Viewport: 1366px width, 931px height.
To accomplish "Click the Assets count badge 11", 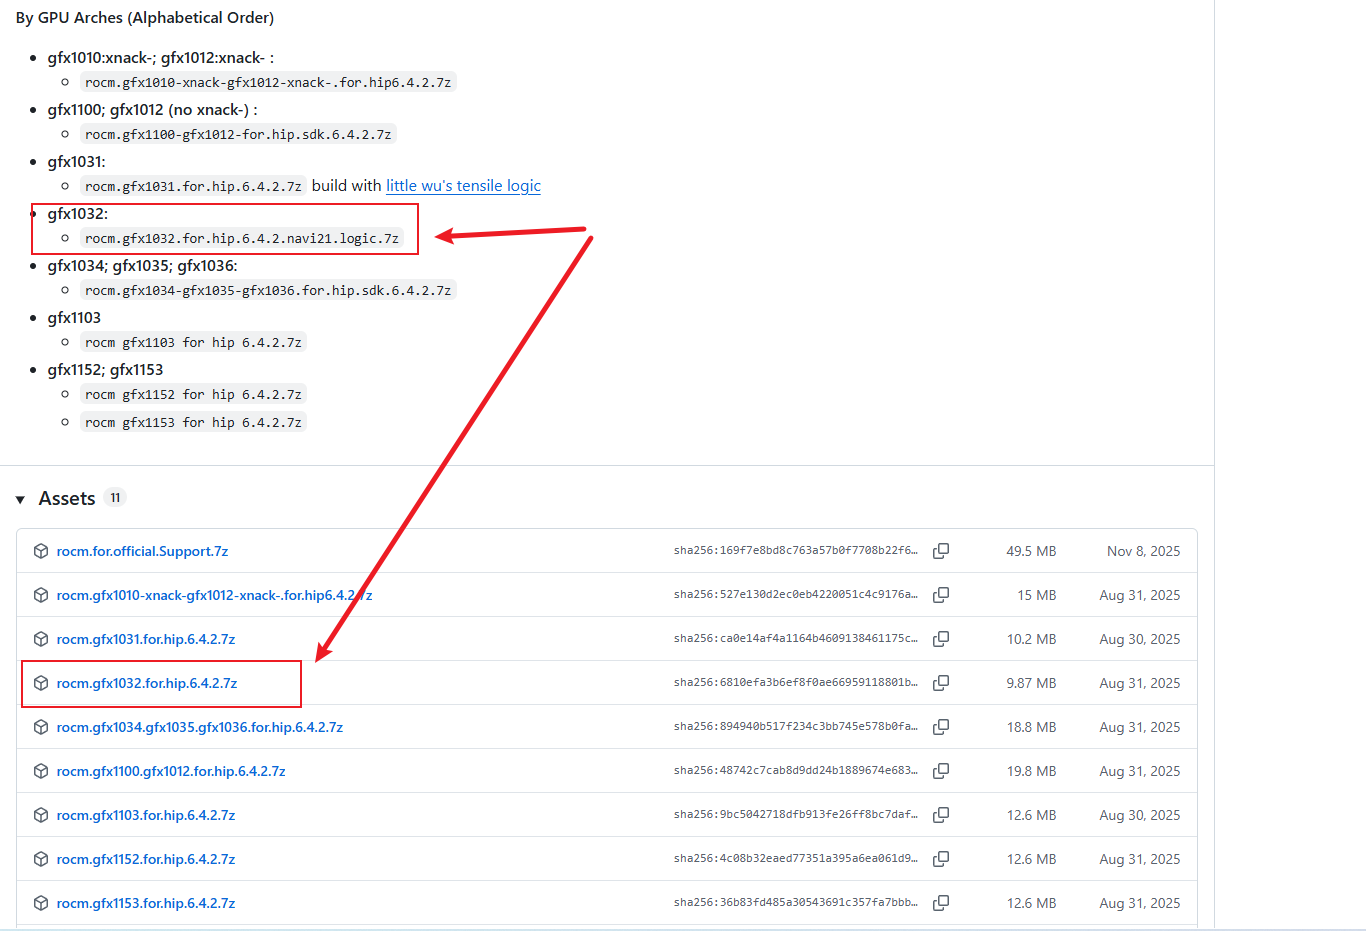I will coord(115,498).
